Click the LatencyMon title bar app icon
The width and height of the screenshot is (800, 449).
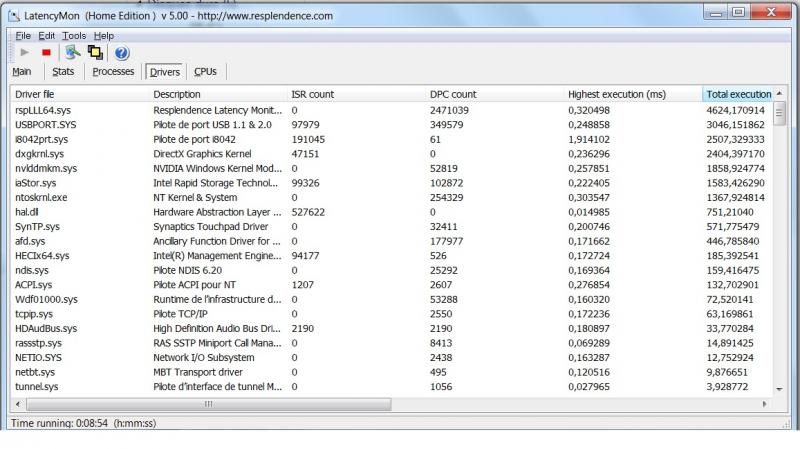[x=14, y=16]
